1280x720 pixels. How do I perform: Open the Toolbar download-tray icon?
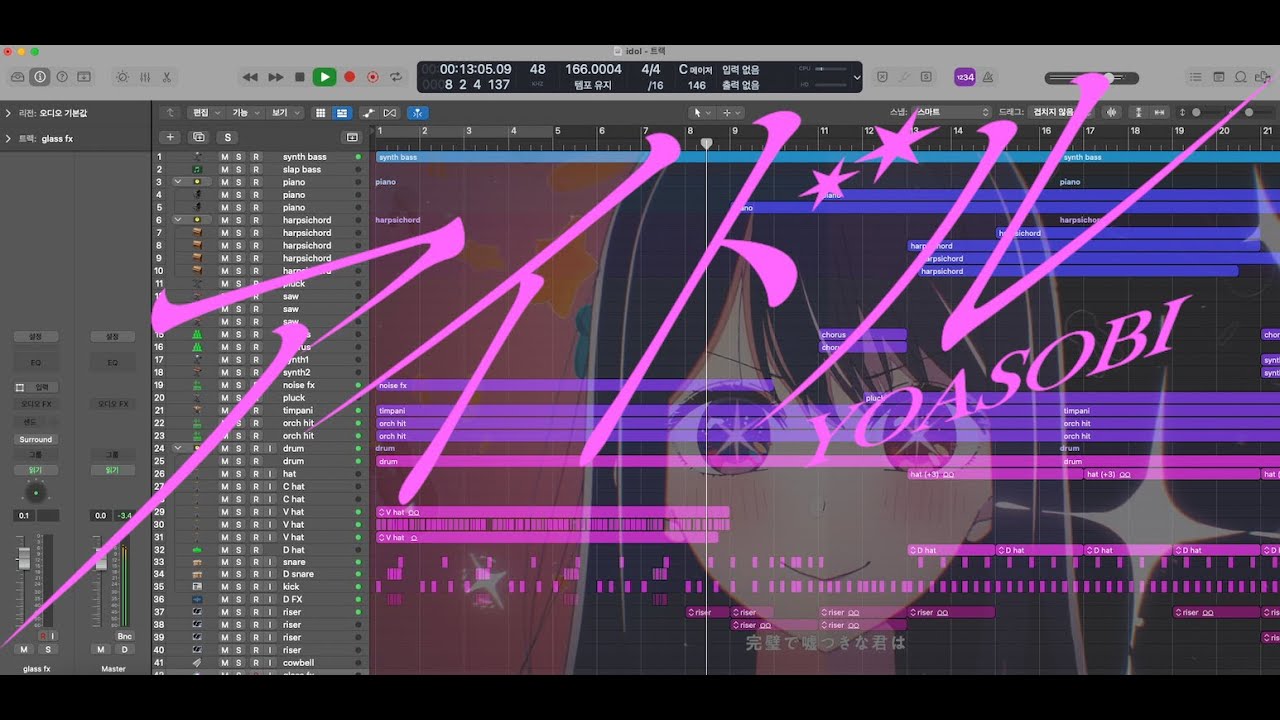[84, 77]
